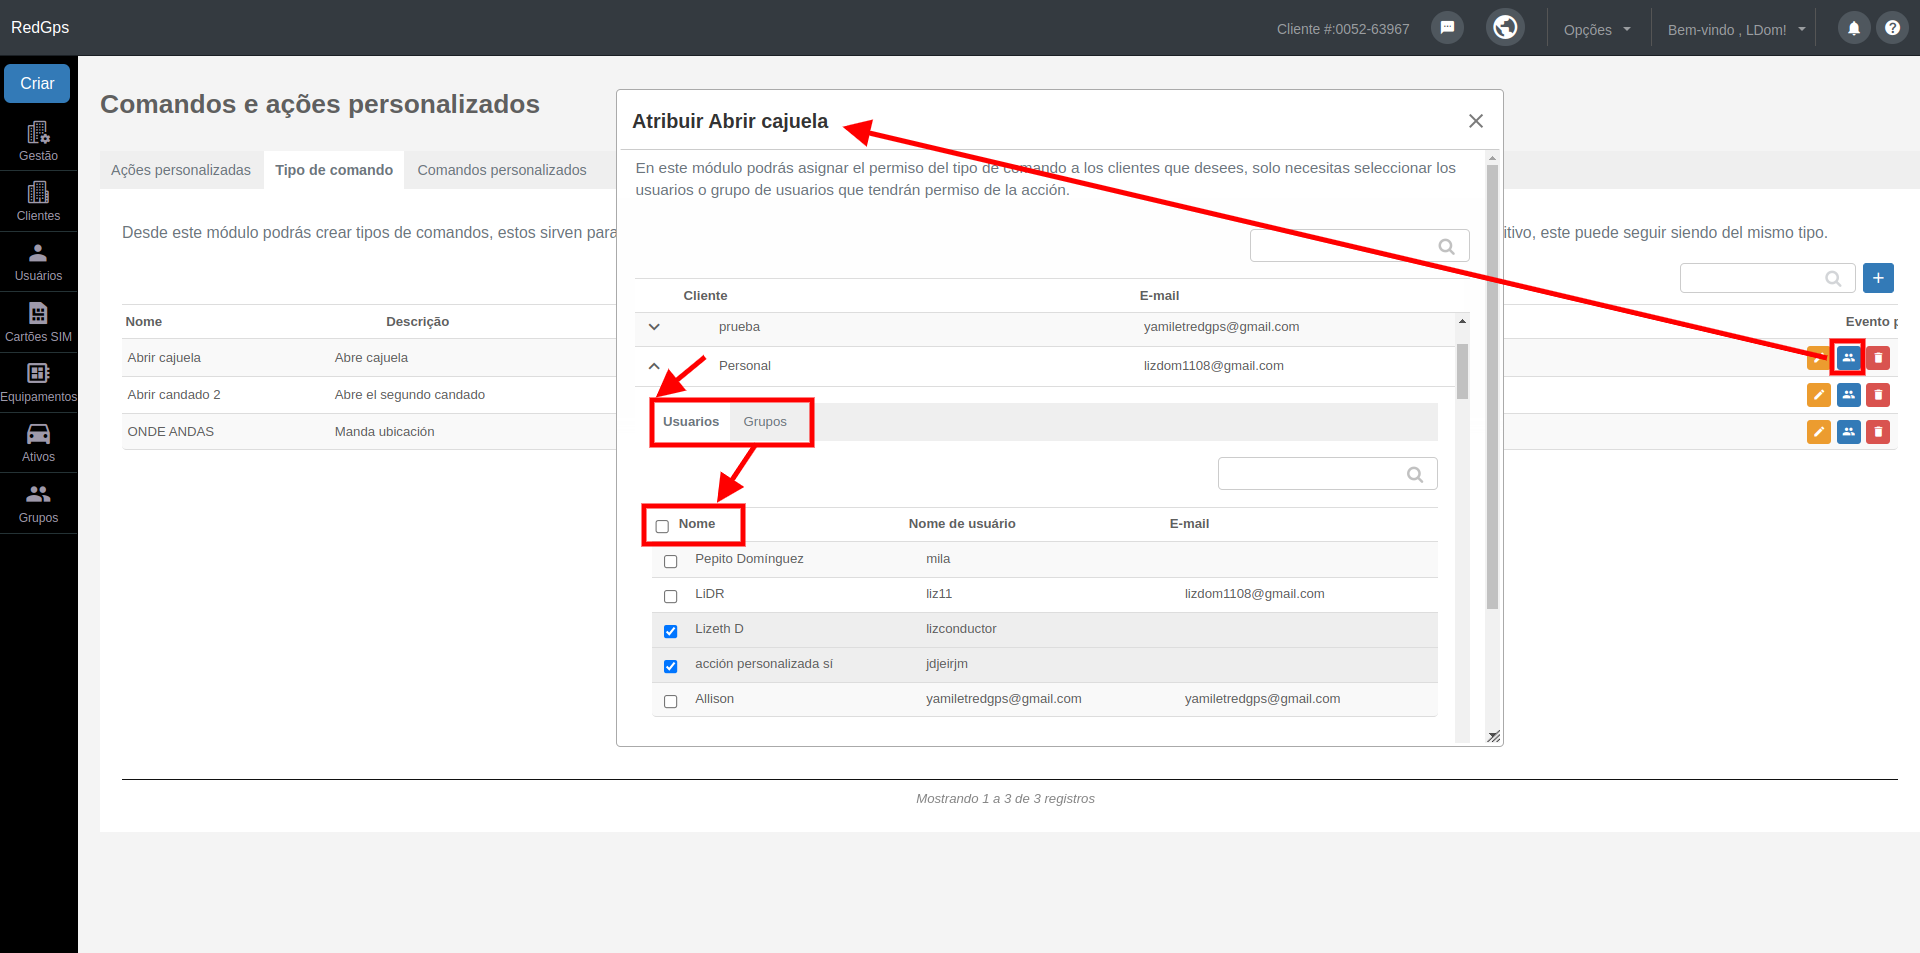Close the Atribuir Abrir cajuela dialog
The width and height of the screenshot is (1920, 953).
(1476, 121)
